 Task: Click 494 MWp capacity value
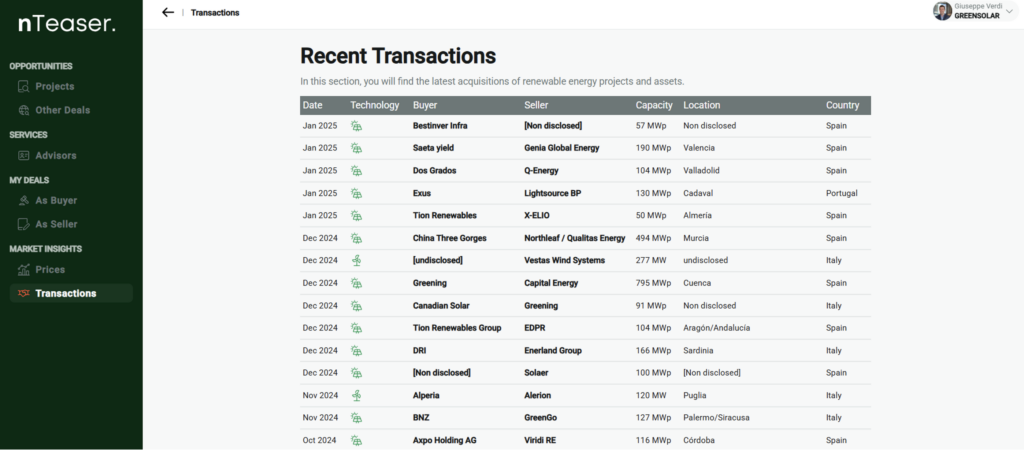pyautogui.click(x=653, y=238)
